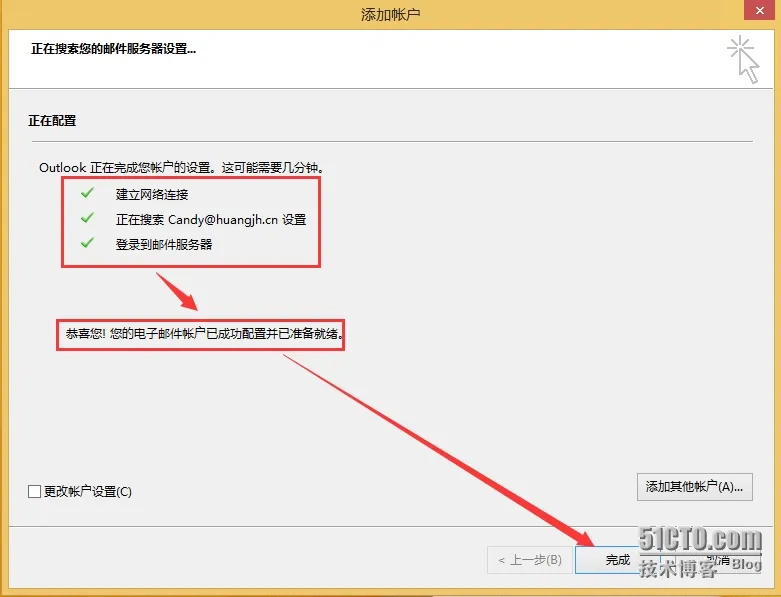
Task: Click the line Outlook 正在完成您帐户的设置
Action: point(182,167)
